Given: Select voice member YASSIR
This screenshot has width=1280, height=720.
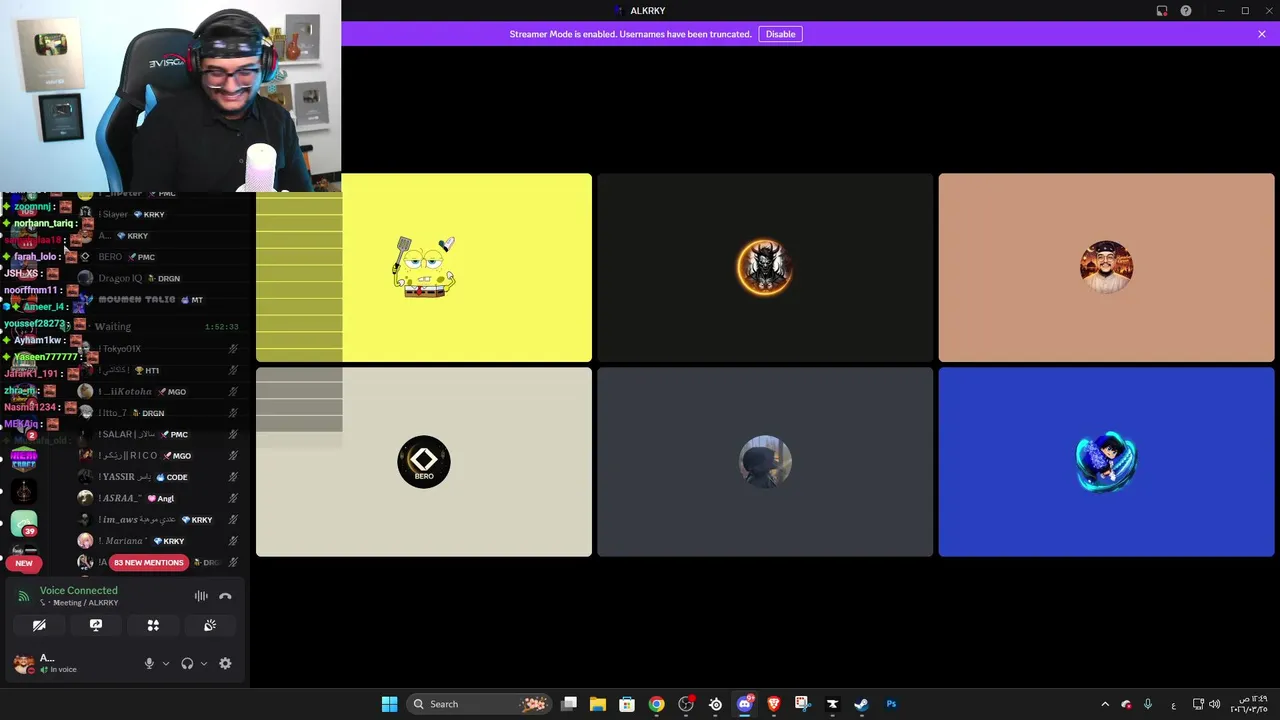Looking at the screenshot, I should [160, 477].
